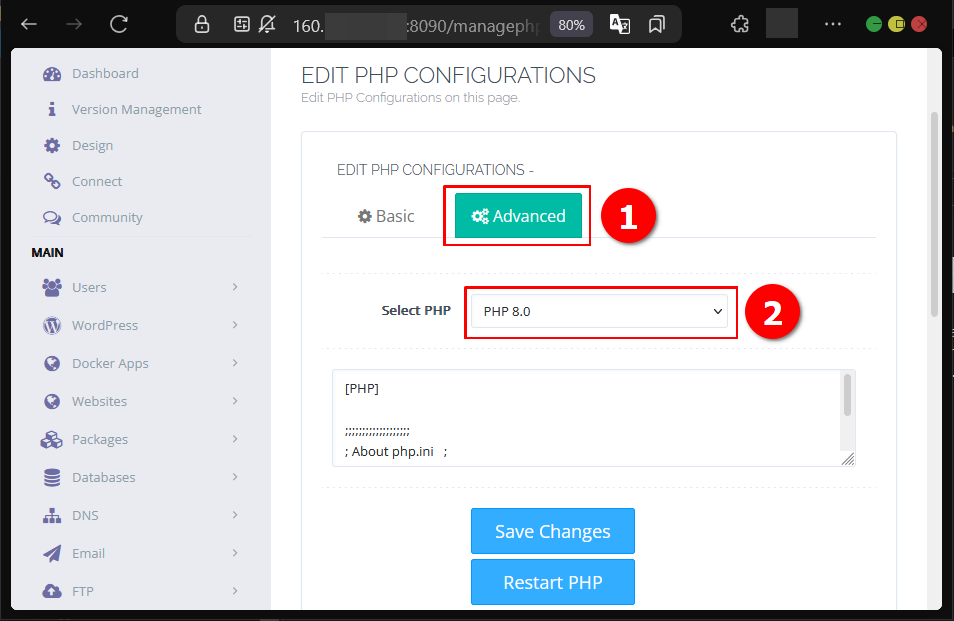Open the browser extensions puzzle icon

[x=740, y=24]
